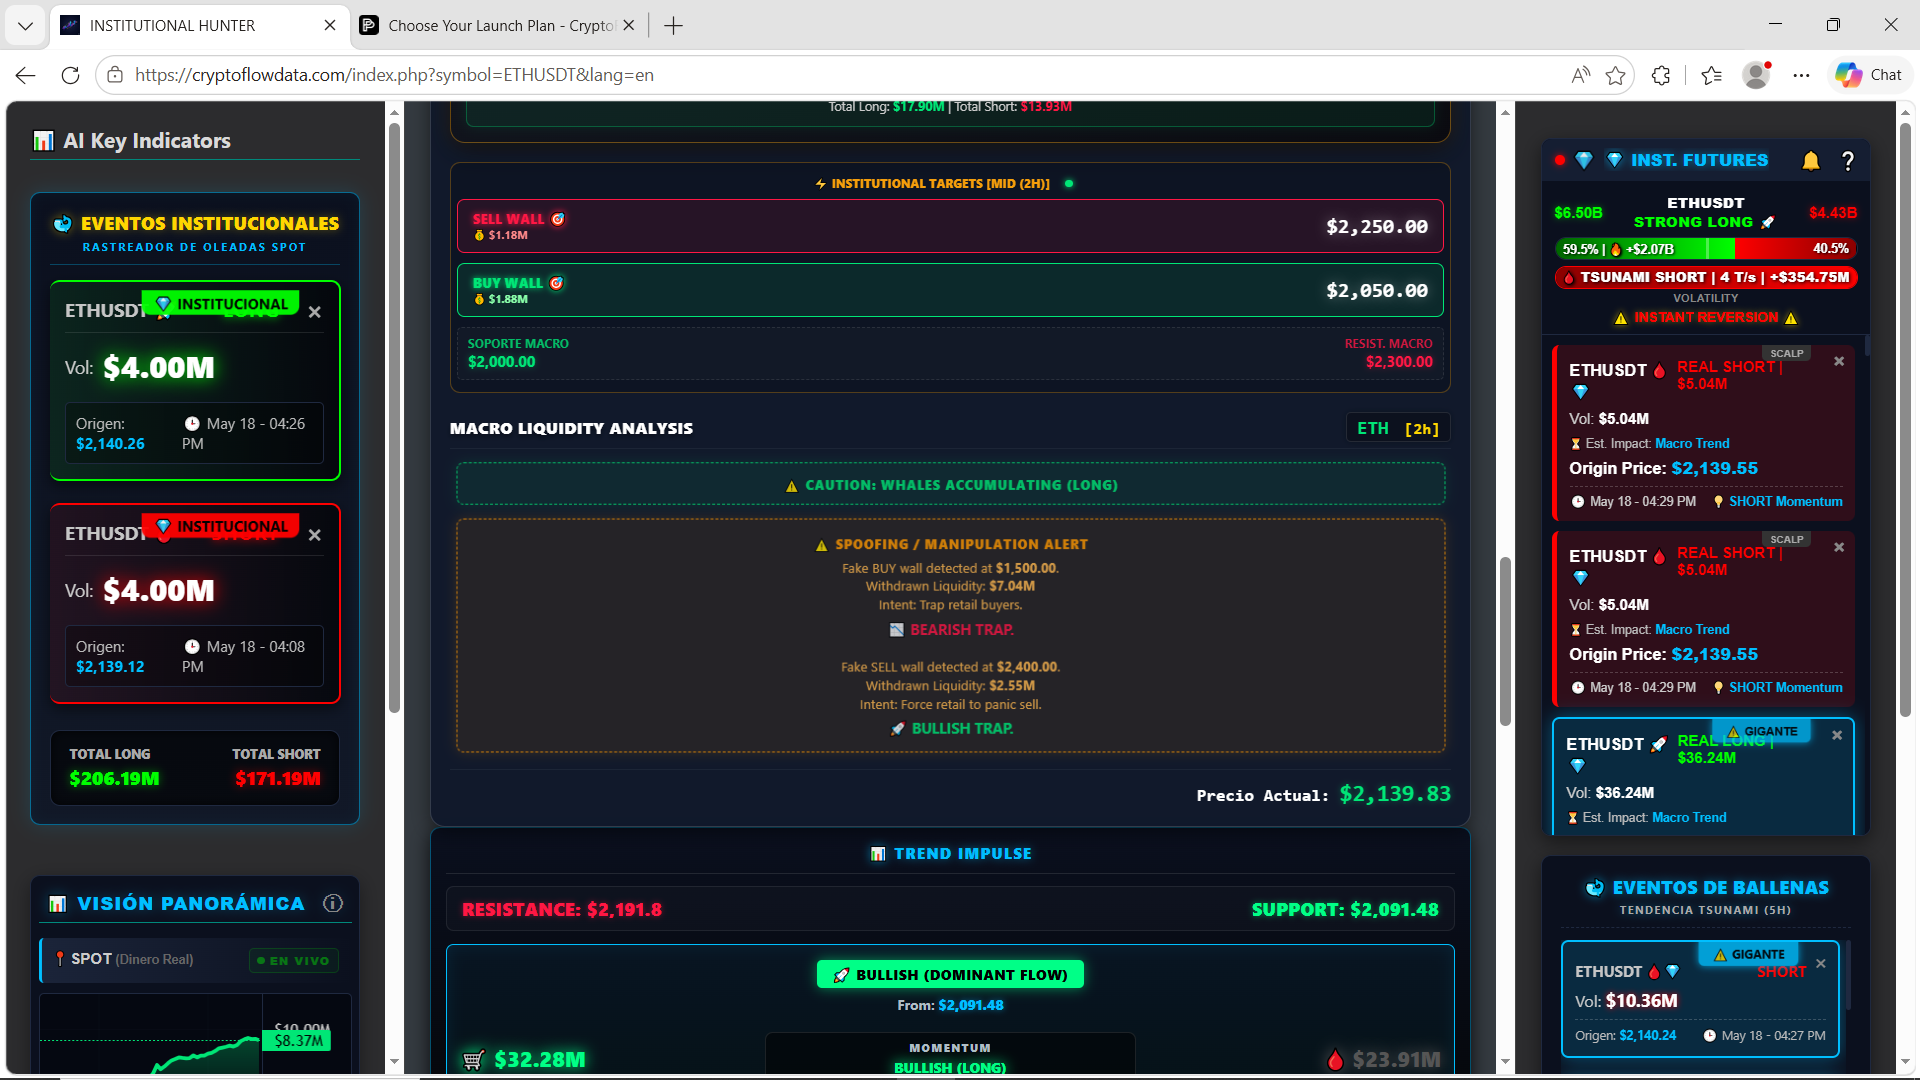Dismiss the green INSTITUCIONAL ETHUSDT $2,140.26 card
The image size is (1920, 1080).
tap(315, 312)
